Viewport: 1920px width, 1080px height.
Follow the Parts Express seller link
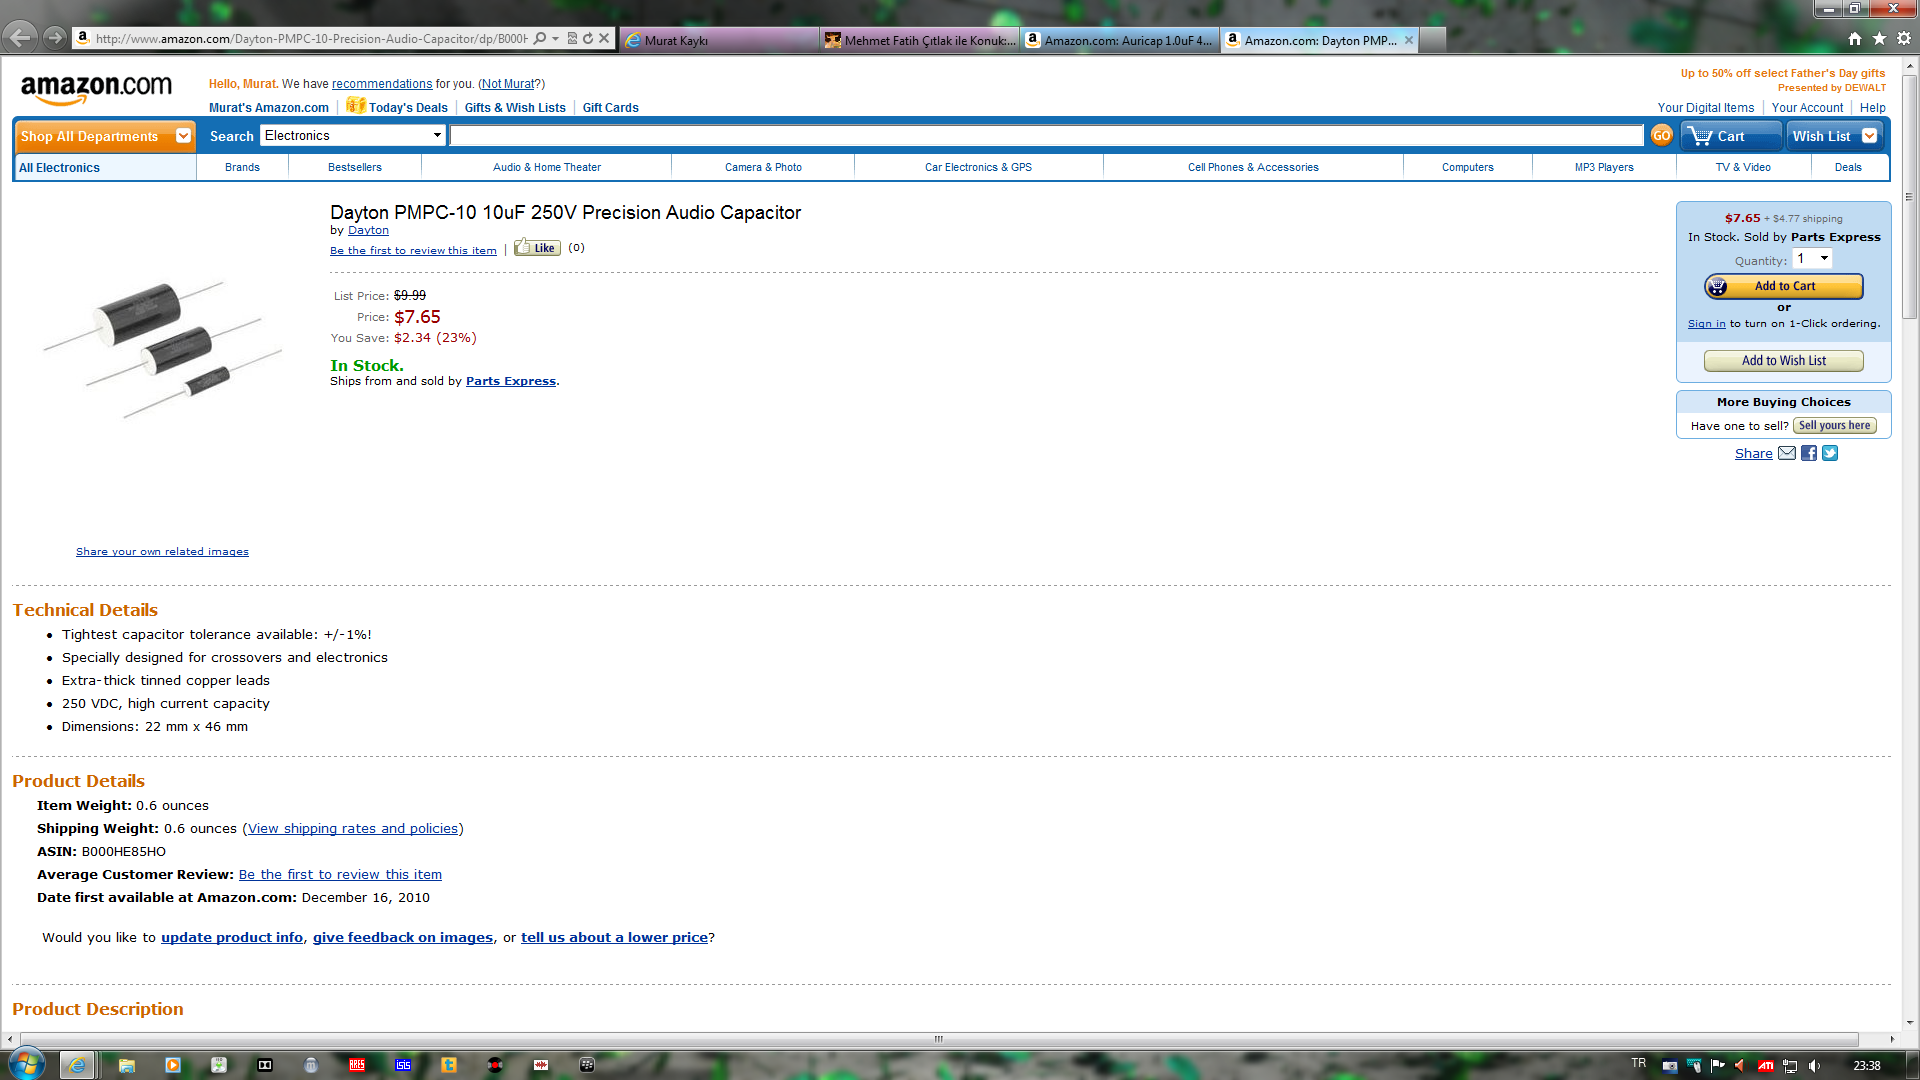(x=510, y=381)
